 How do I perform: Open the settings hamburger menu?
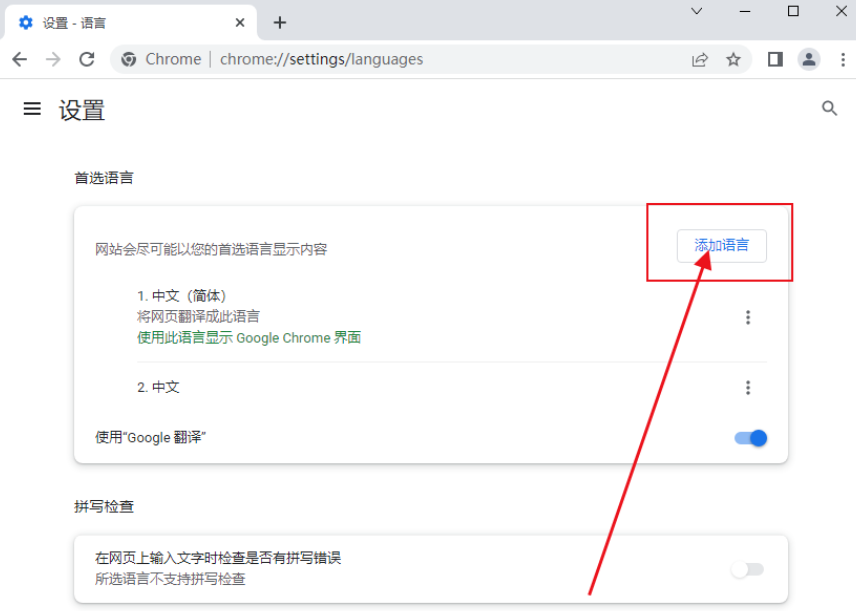click(32, 109)
